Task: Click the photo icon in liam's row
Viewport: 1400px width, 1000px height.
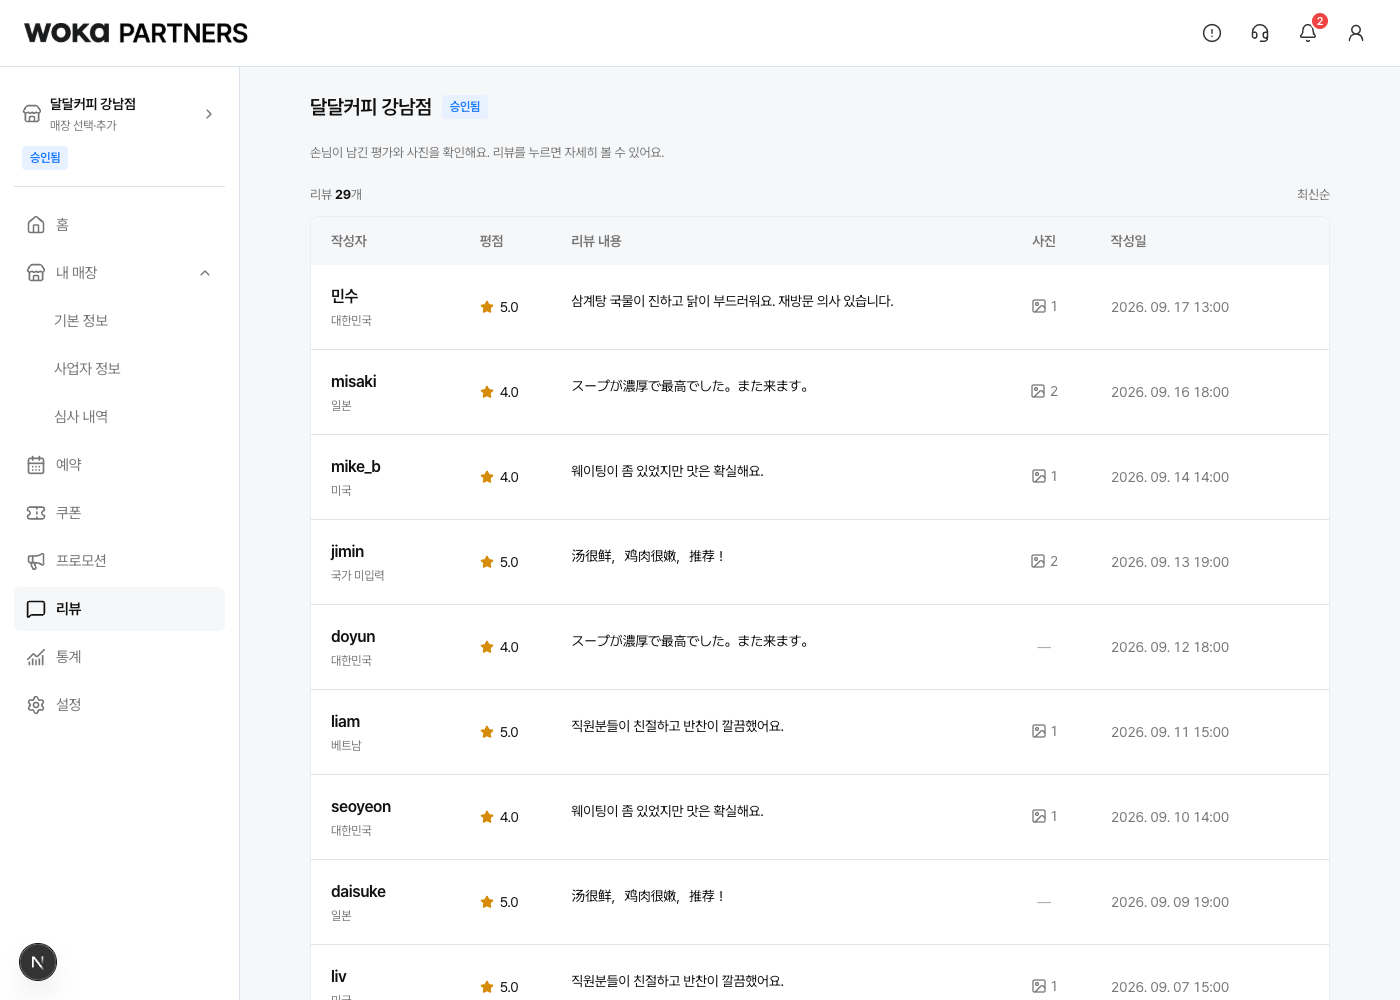Action: [1039, 732]
